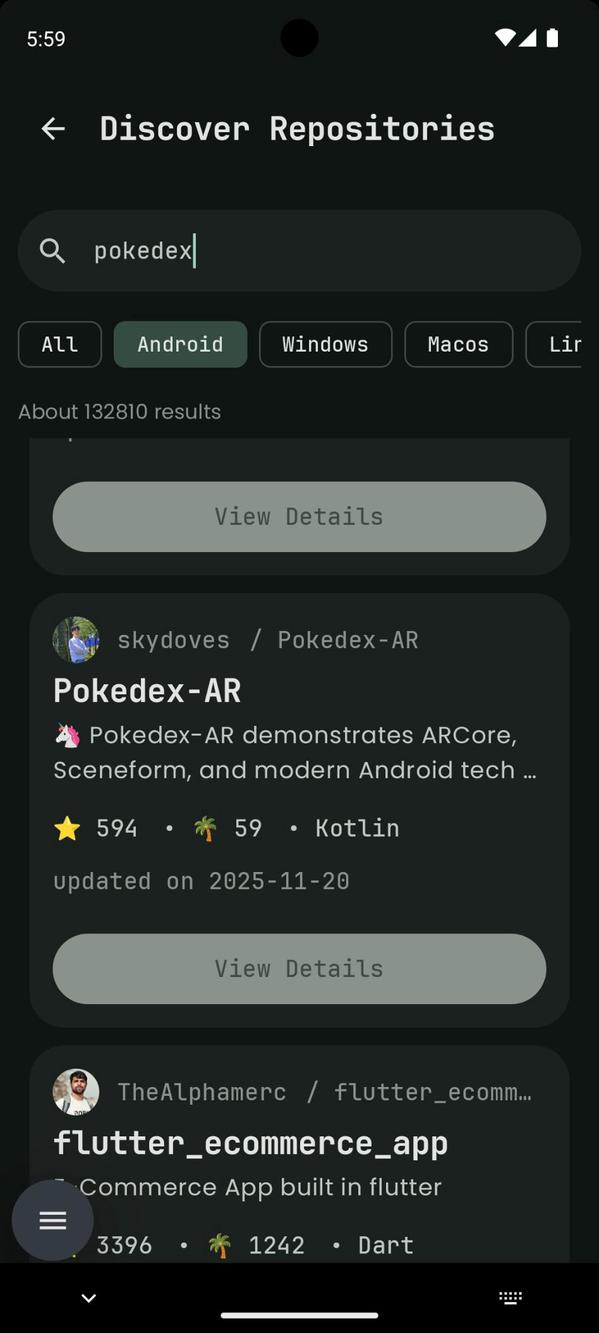The image size is (599, 1333).
Task: Navigate back using the arrow icon
Action: [x=52, y=128]
